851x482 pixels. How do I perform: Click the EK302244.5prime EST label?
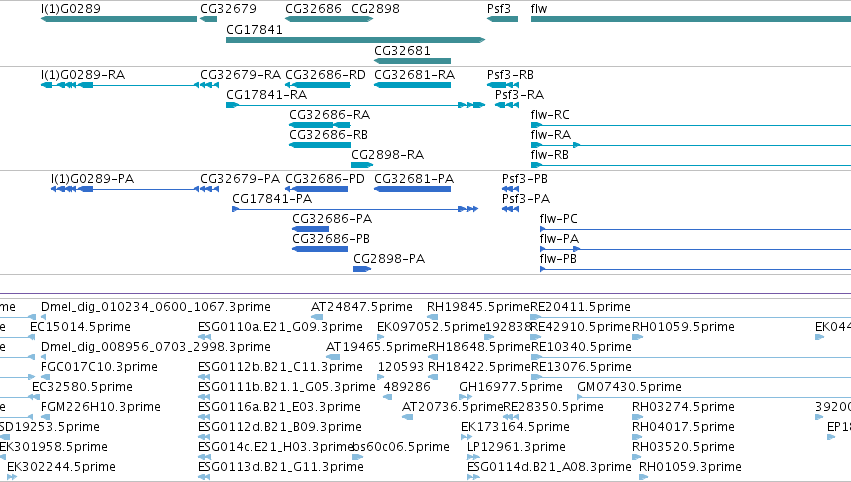(61, 467)
